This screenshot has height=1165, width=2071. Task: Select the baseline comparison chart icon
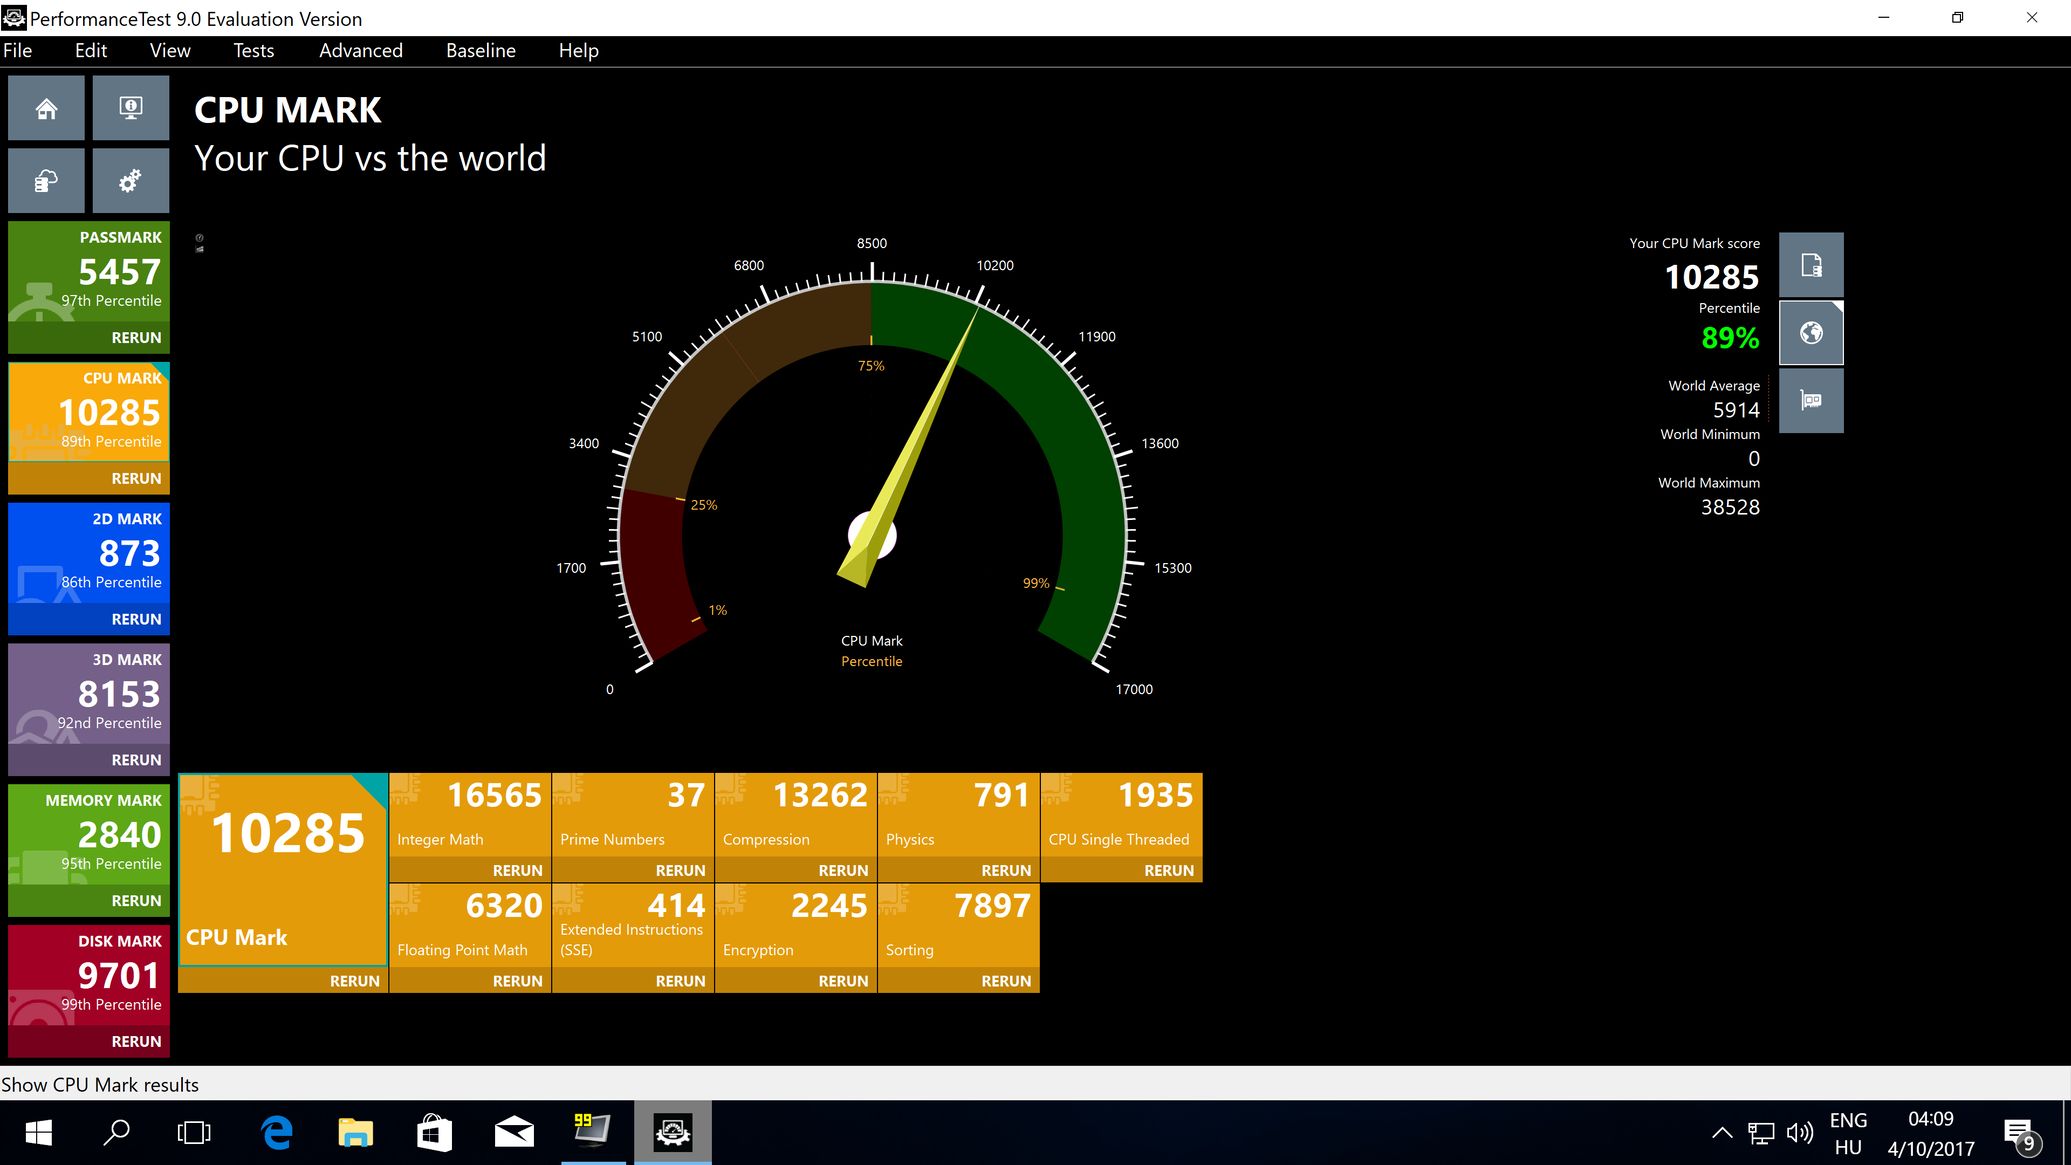1811,401
